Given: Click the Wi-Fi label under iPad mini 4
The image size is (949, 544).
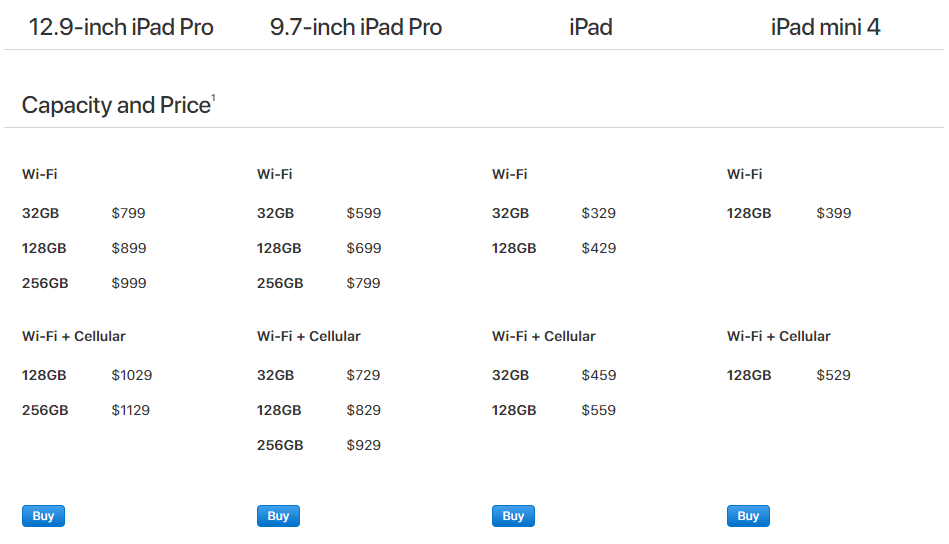Looking at the screenshot, I should [x=744, y=174].
